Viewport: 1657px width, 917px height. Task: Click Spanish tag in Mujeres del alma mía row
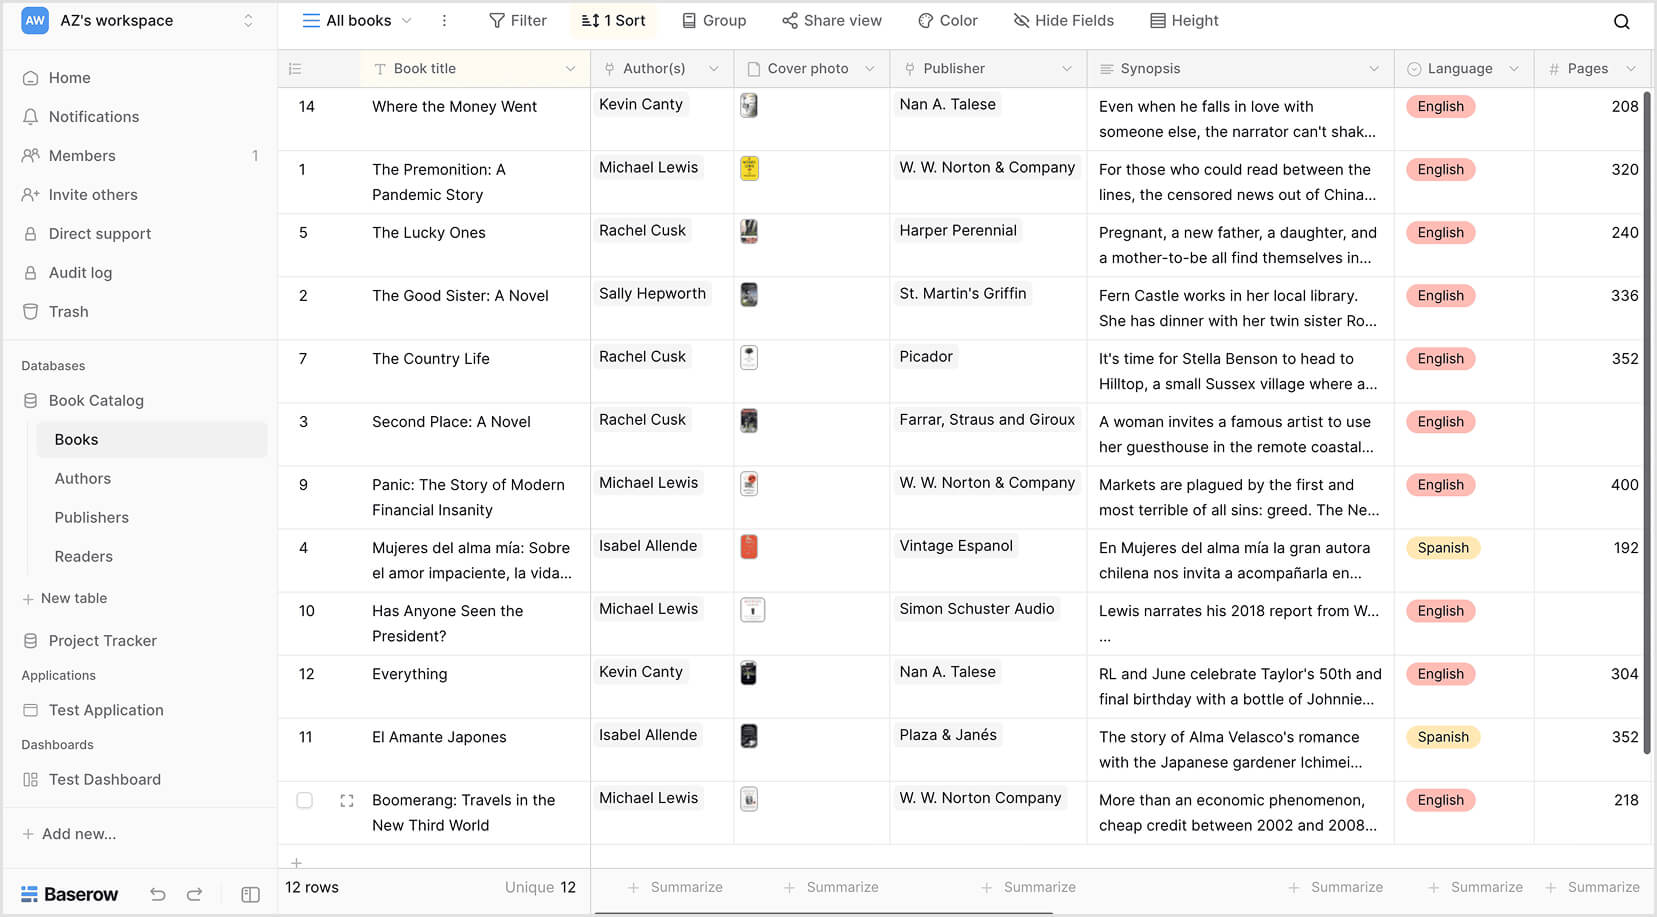[x=1443, y=548]
